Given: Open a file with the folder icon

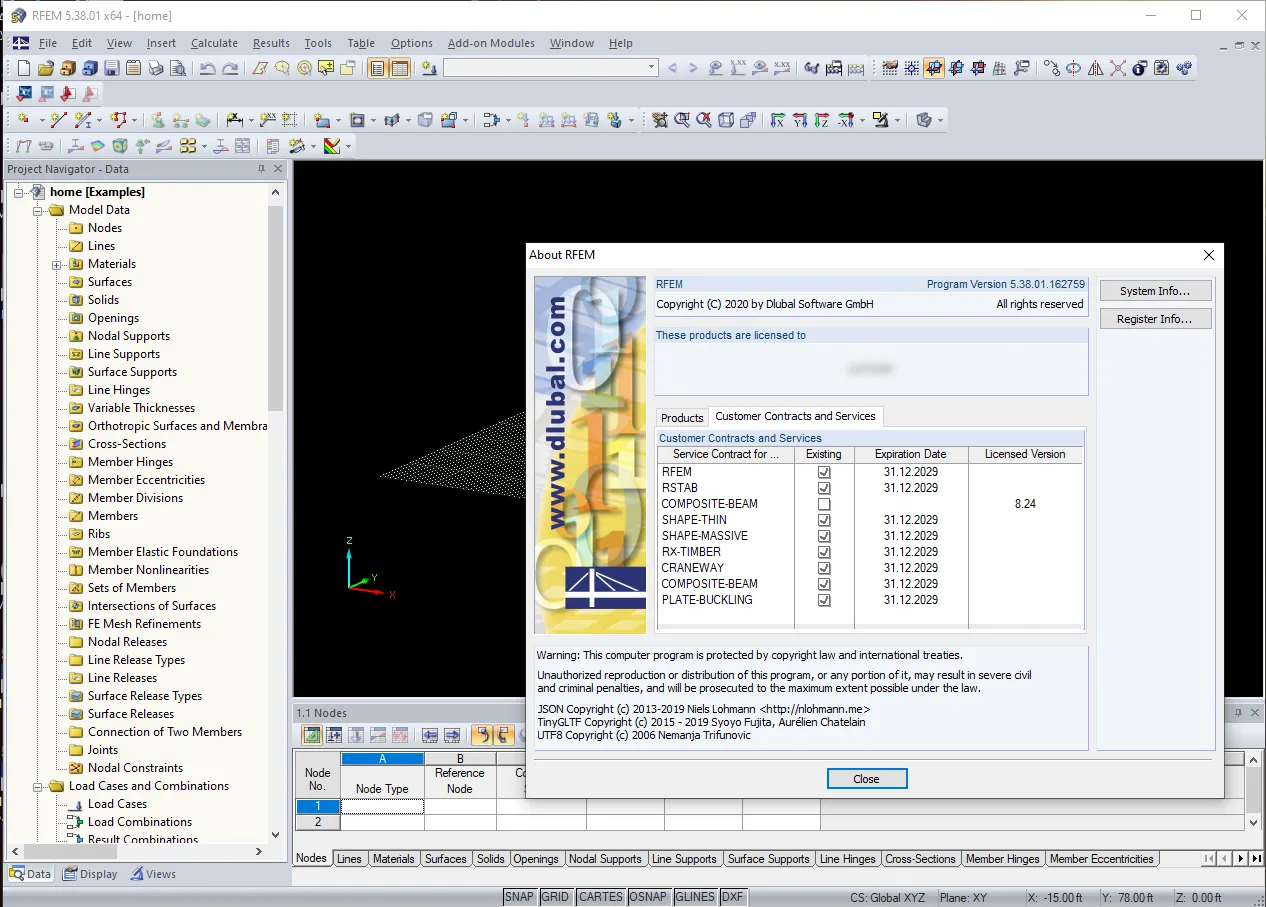Looking at the screenshot, I should [46, 68].
